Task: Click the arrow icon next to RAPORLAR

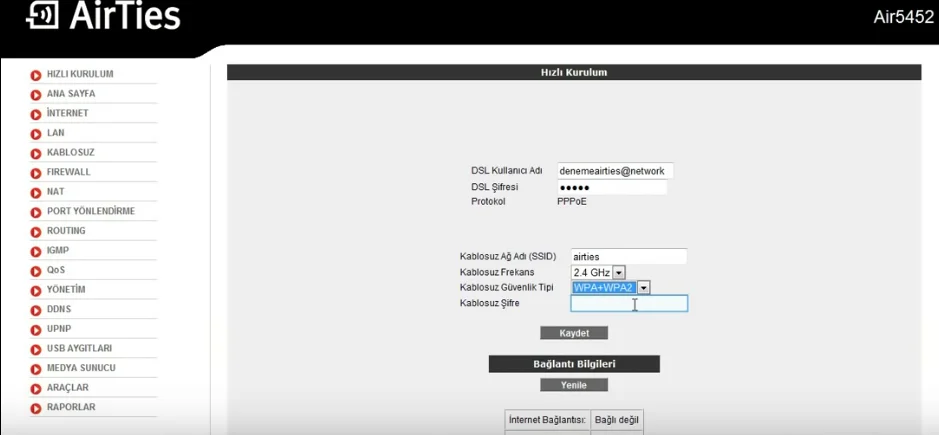Action: tap(36, 408)
